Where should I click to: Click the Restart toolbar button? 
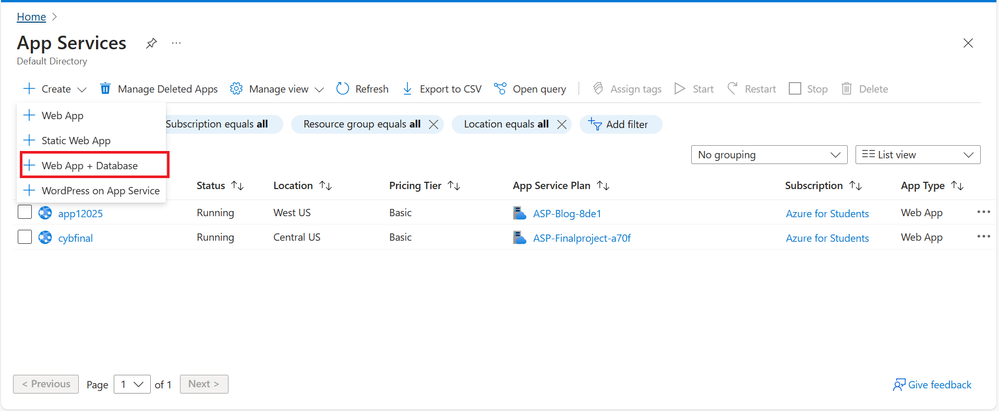coord(751,89)
